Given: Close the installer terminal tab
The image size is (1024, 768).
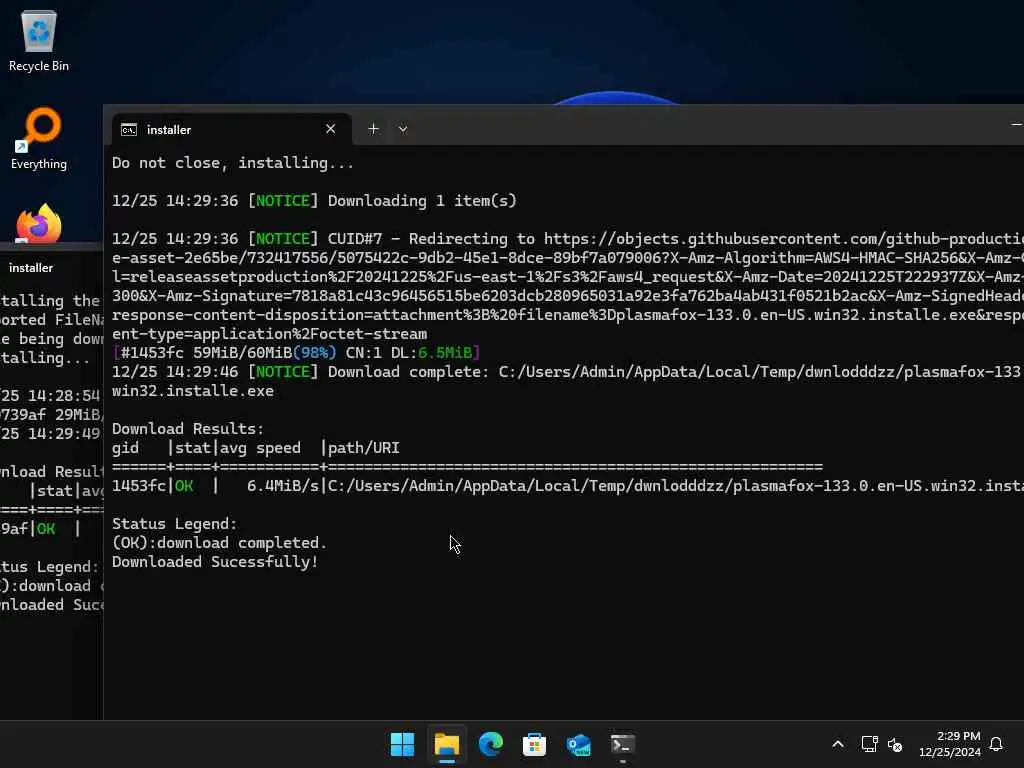Looking at the screenshot, I should tap(330, 129).
